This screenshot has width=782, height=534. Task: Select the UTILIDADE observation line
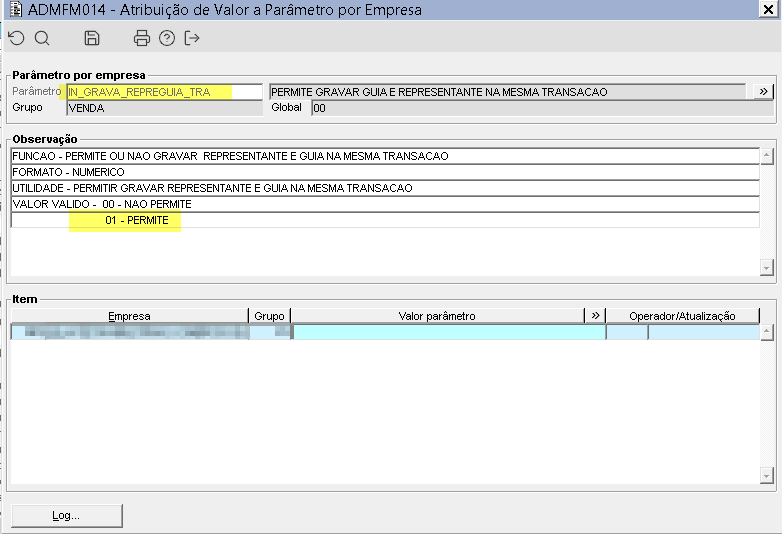coord(385,188)
